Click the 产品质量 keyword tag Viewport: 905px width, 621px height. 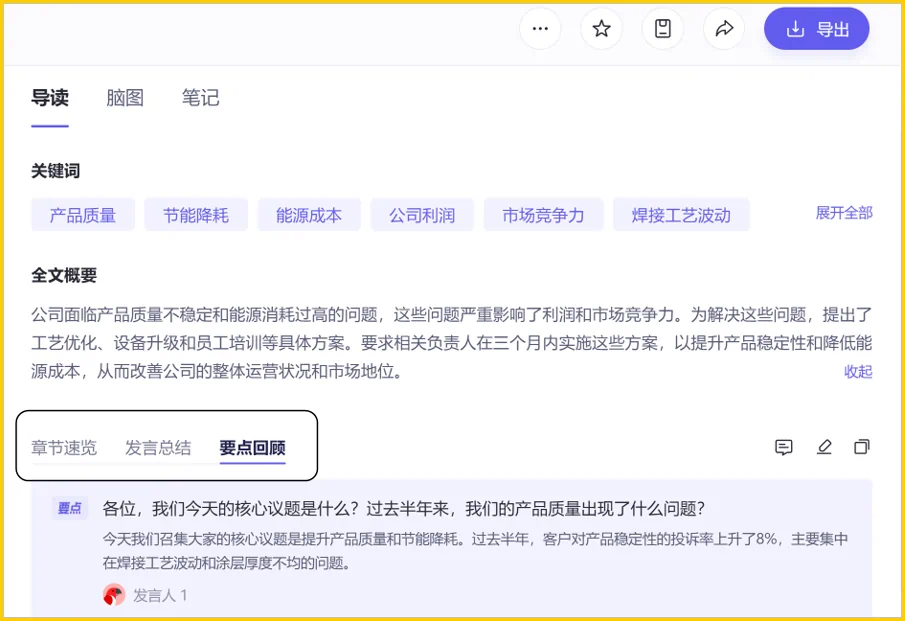[83, 215]
